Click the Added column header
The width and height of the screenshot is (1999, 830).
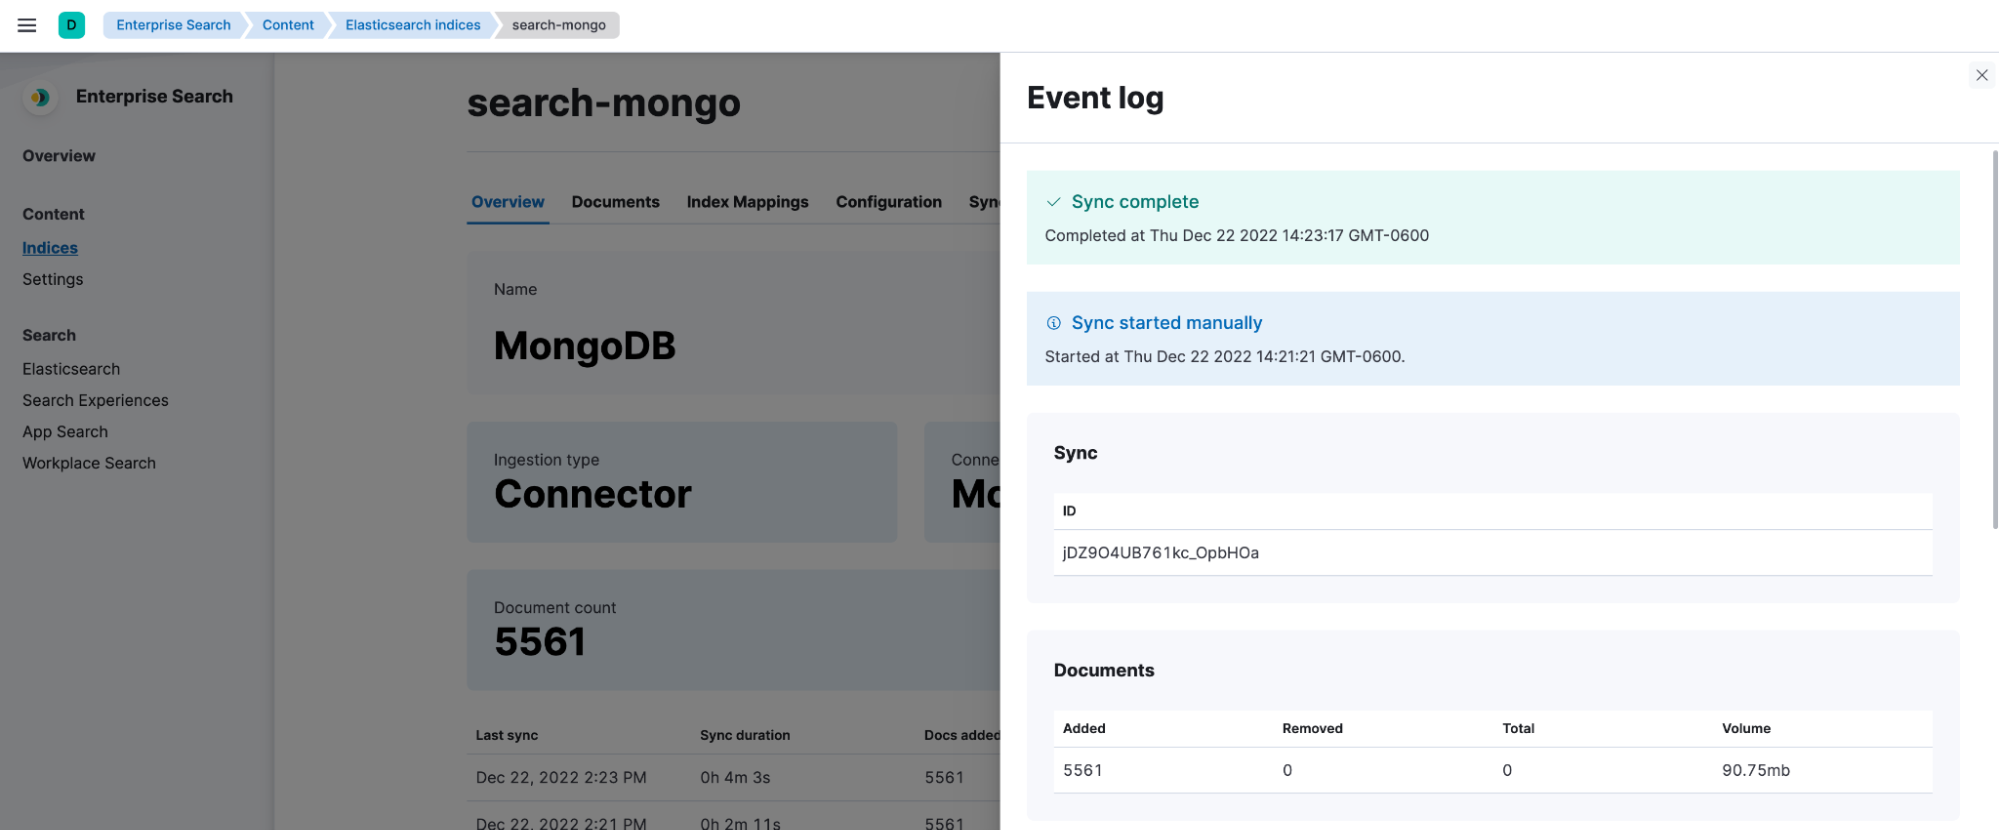[1084, 728]
